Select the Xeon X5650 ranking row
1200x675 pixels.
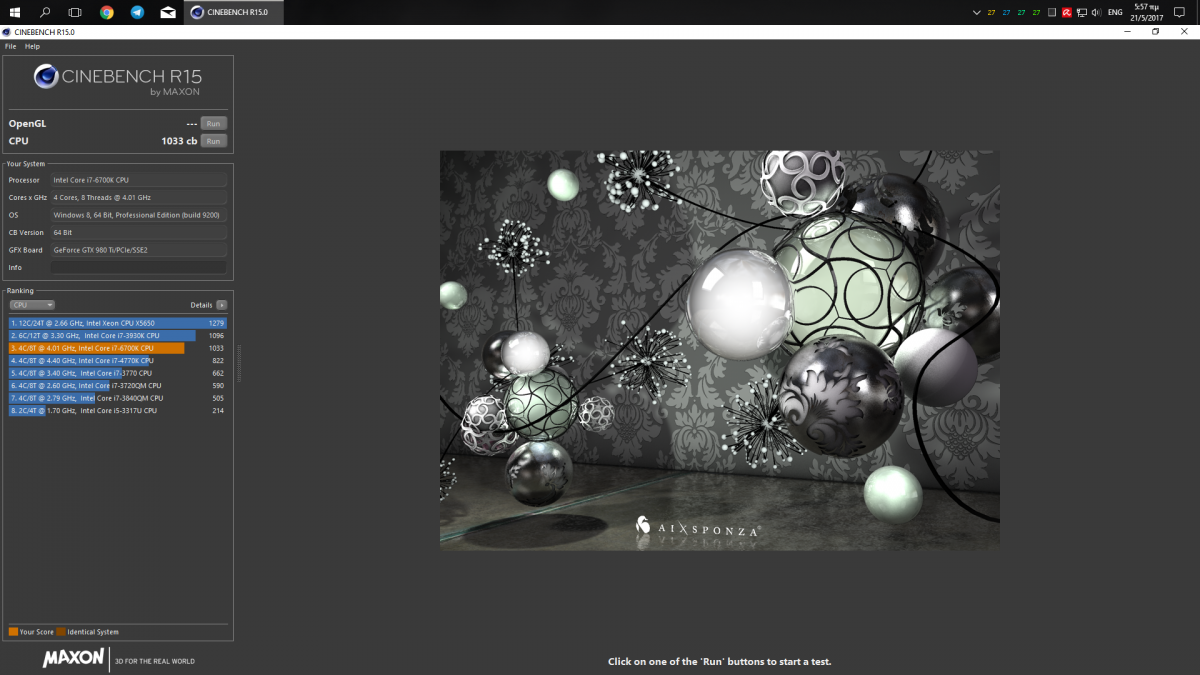point(118,324)
